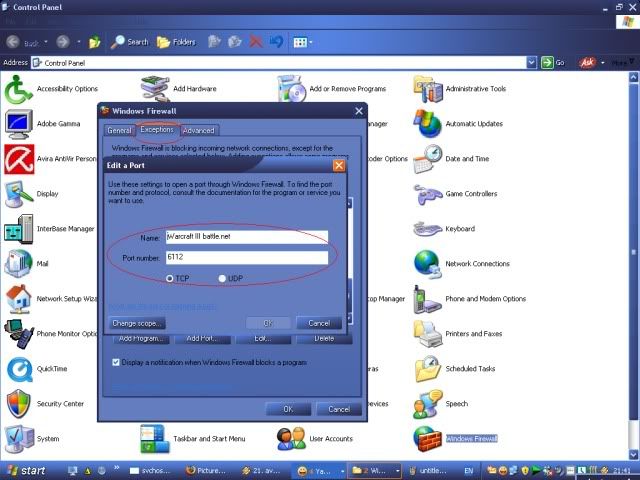
Task: Open System control panel icon
Action: (19, 439)
